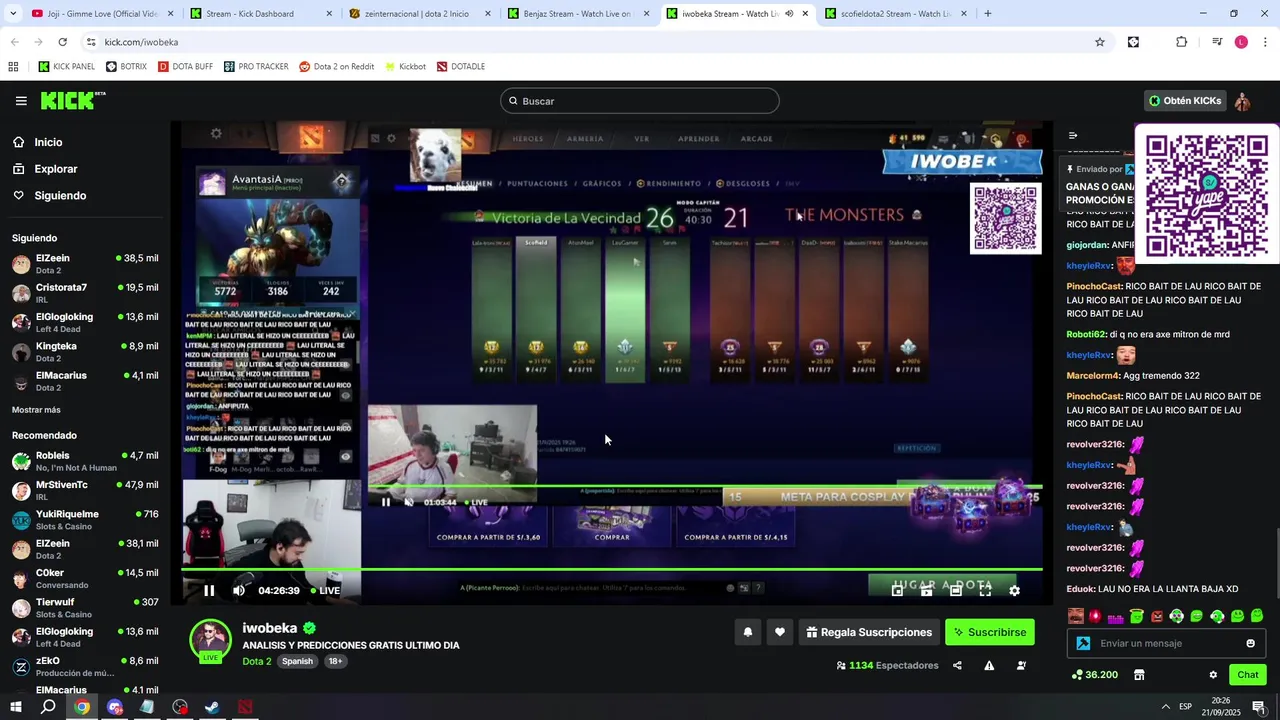The image size is (1280, 720).
Task: Click Regala Suscripciones gift button
Action: 869,632
